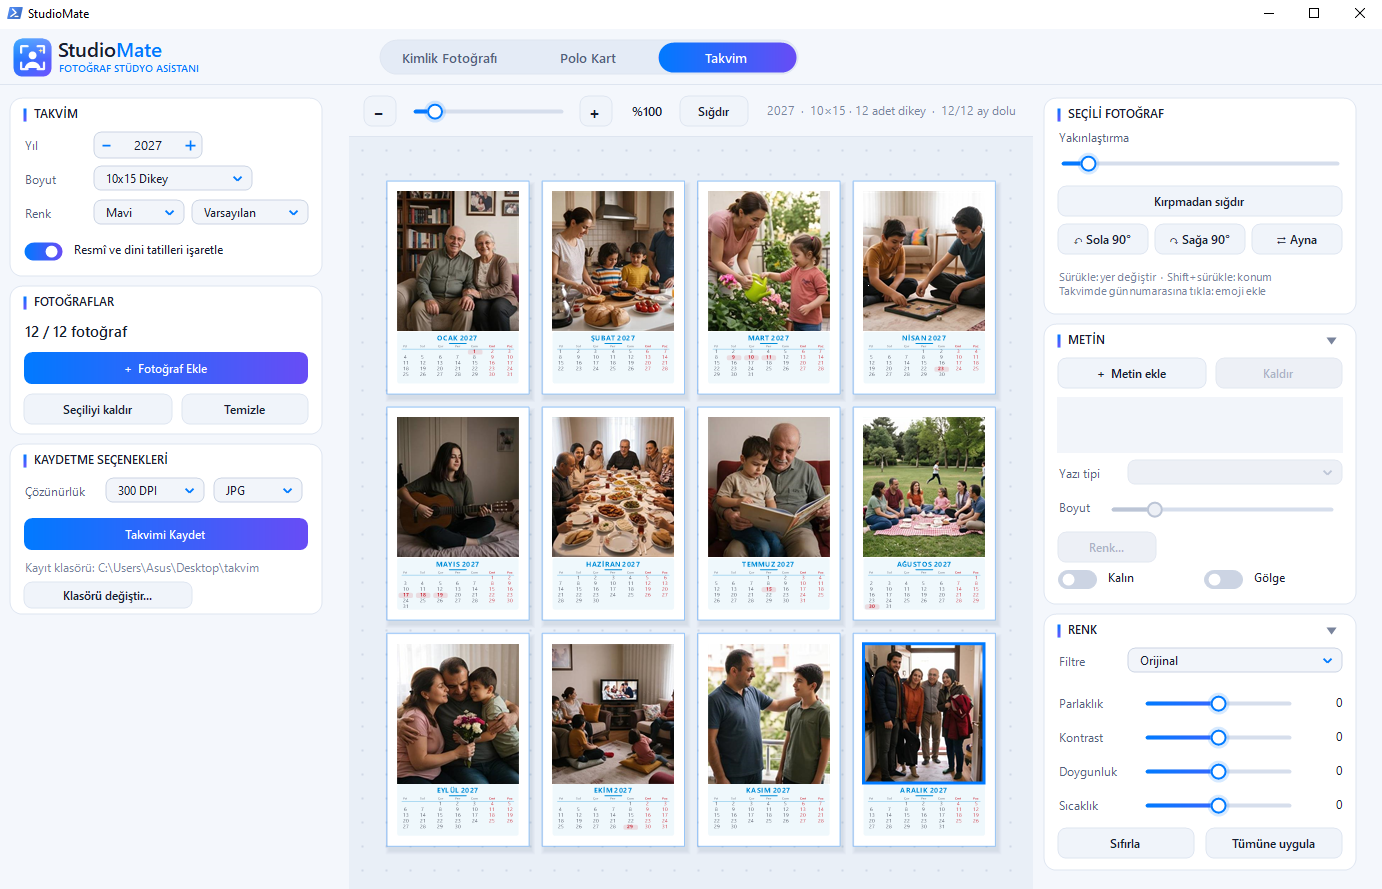The image size is (1382, 889).
Task: Open the Boyut 10x15 Dikey dropdown
Action: click(173, 179)
